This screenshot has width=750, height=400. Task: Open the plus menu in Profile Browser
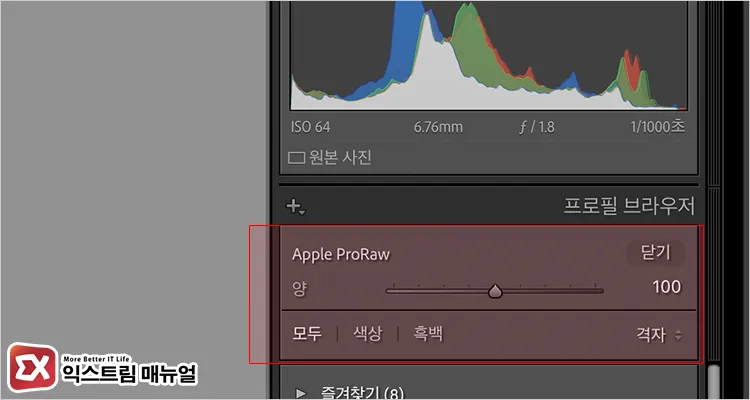[296, 207]
